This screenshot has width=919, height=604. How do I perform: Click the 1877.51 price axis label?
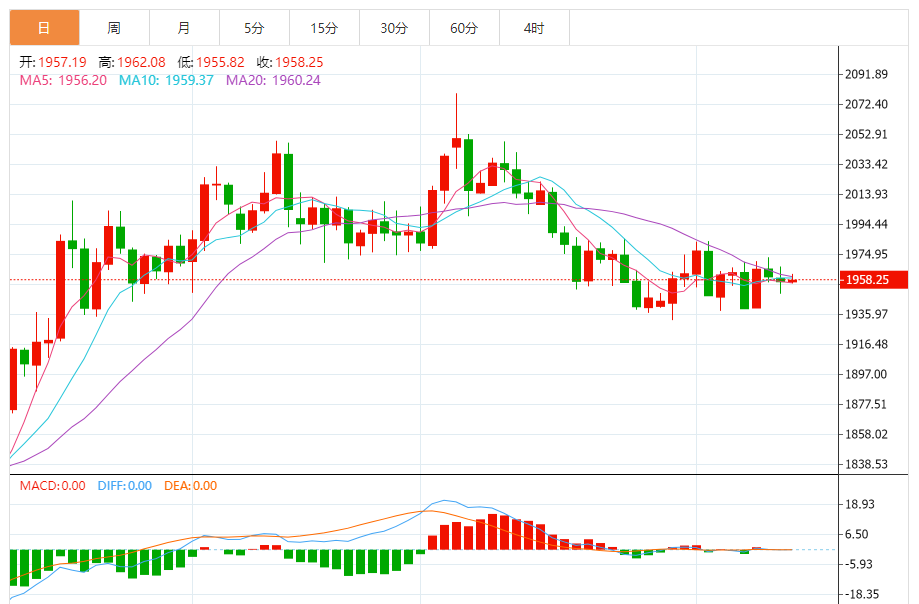tap(866, 404)
